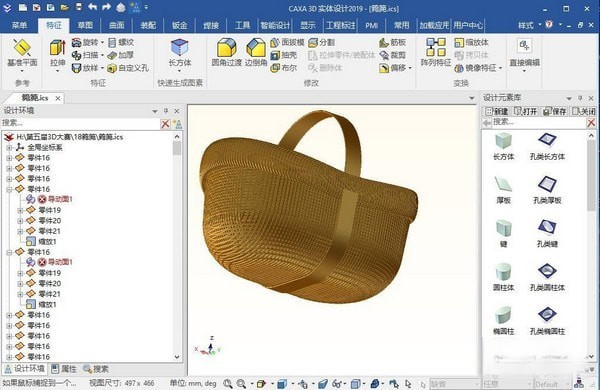Use the 加厚 thicken tool
This screenshot has height=390, width=600.
click(121, 55)
